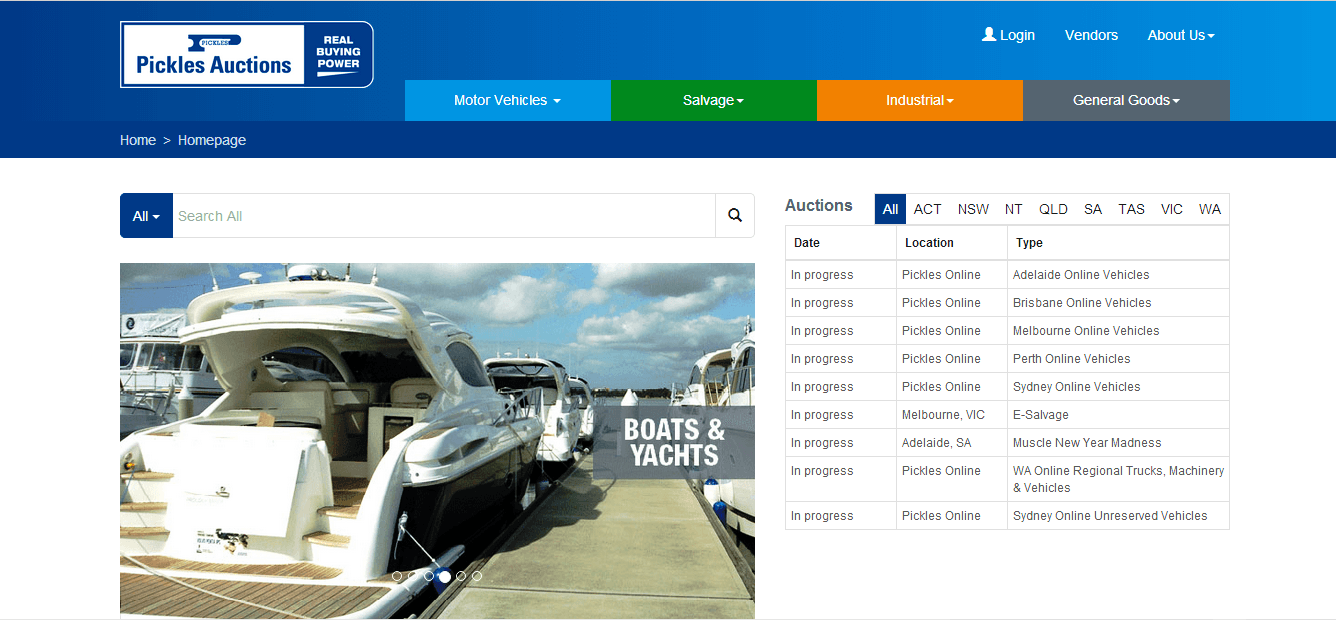Expand the About Us dropdown

tap(1181, 35)
